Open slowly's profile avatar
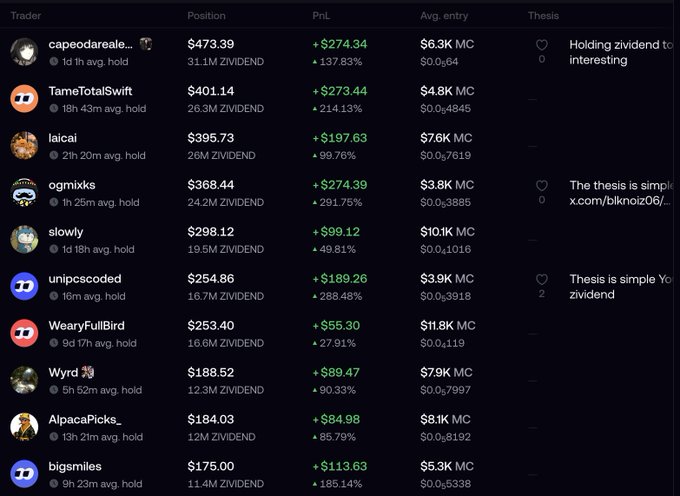This screenshot has width=680, height=496. click(x=24, y=239)
